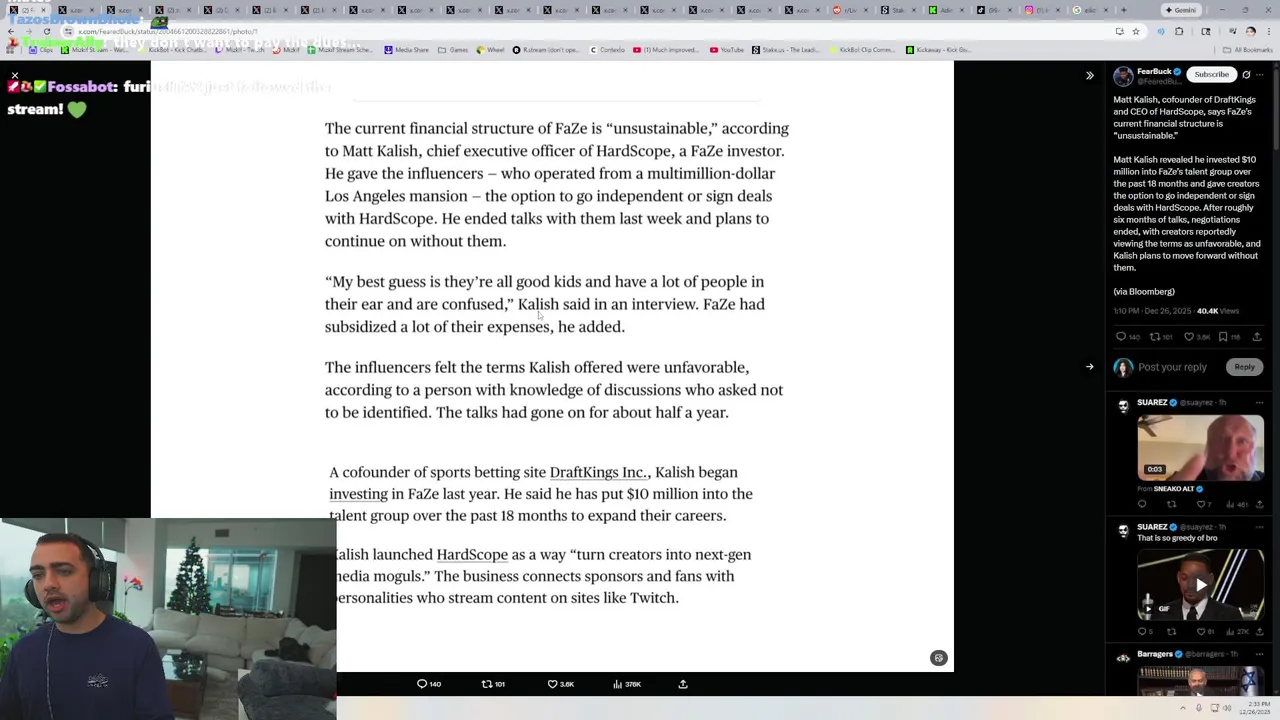Click the share icon under the photo
Screen dimensions: 1280x720
[x=683, y=684]
